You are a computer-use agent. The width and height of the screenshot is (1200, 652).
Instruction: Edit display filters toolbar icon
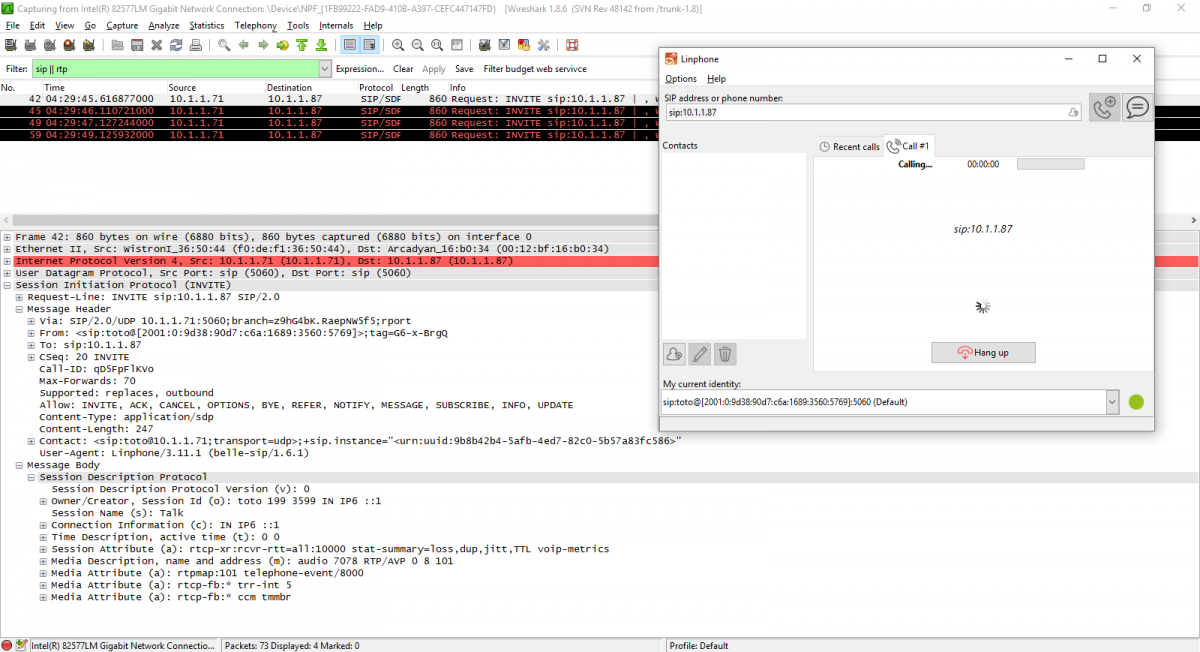504,45
